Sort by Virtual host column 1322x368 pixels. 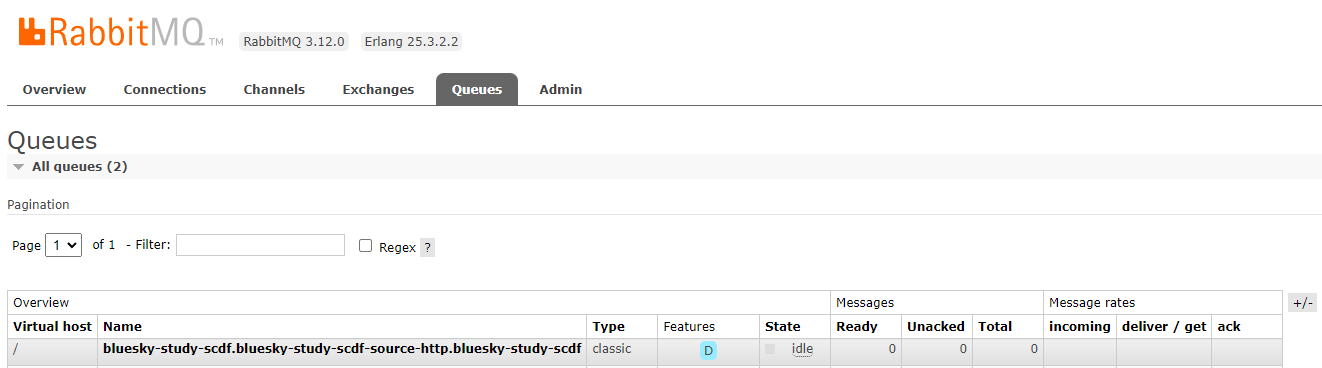click(52, 326)
